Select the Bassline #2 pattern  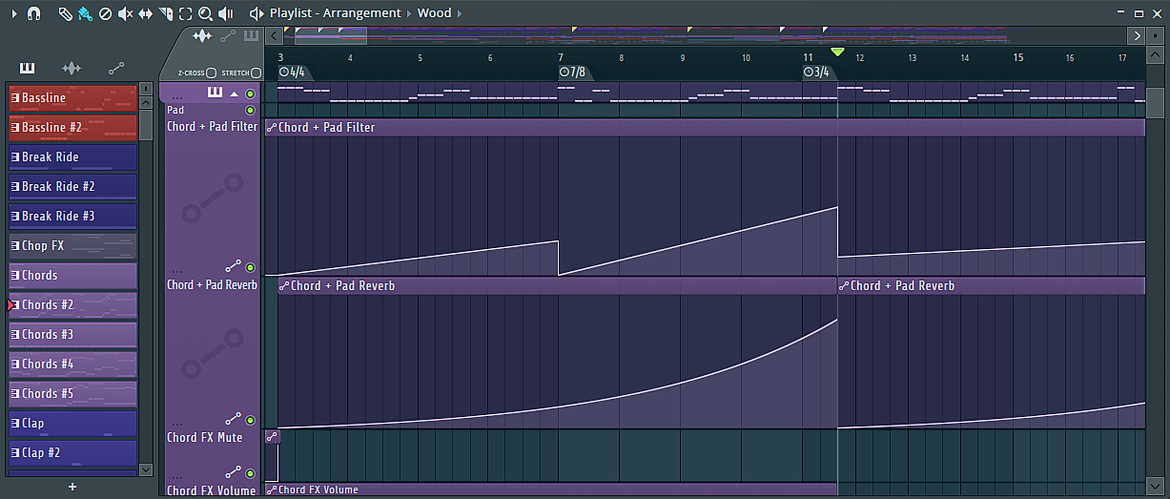pos(72,128)
